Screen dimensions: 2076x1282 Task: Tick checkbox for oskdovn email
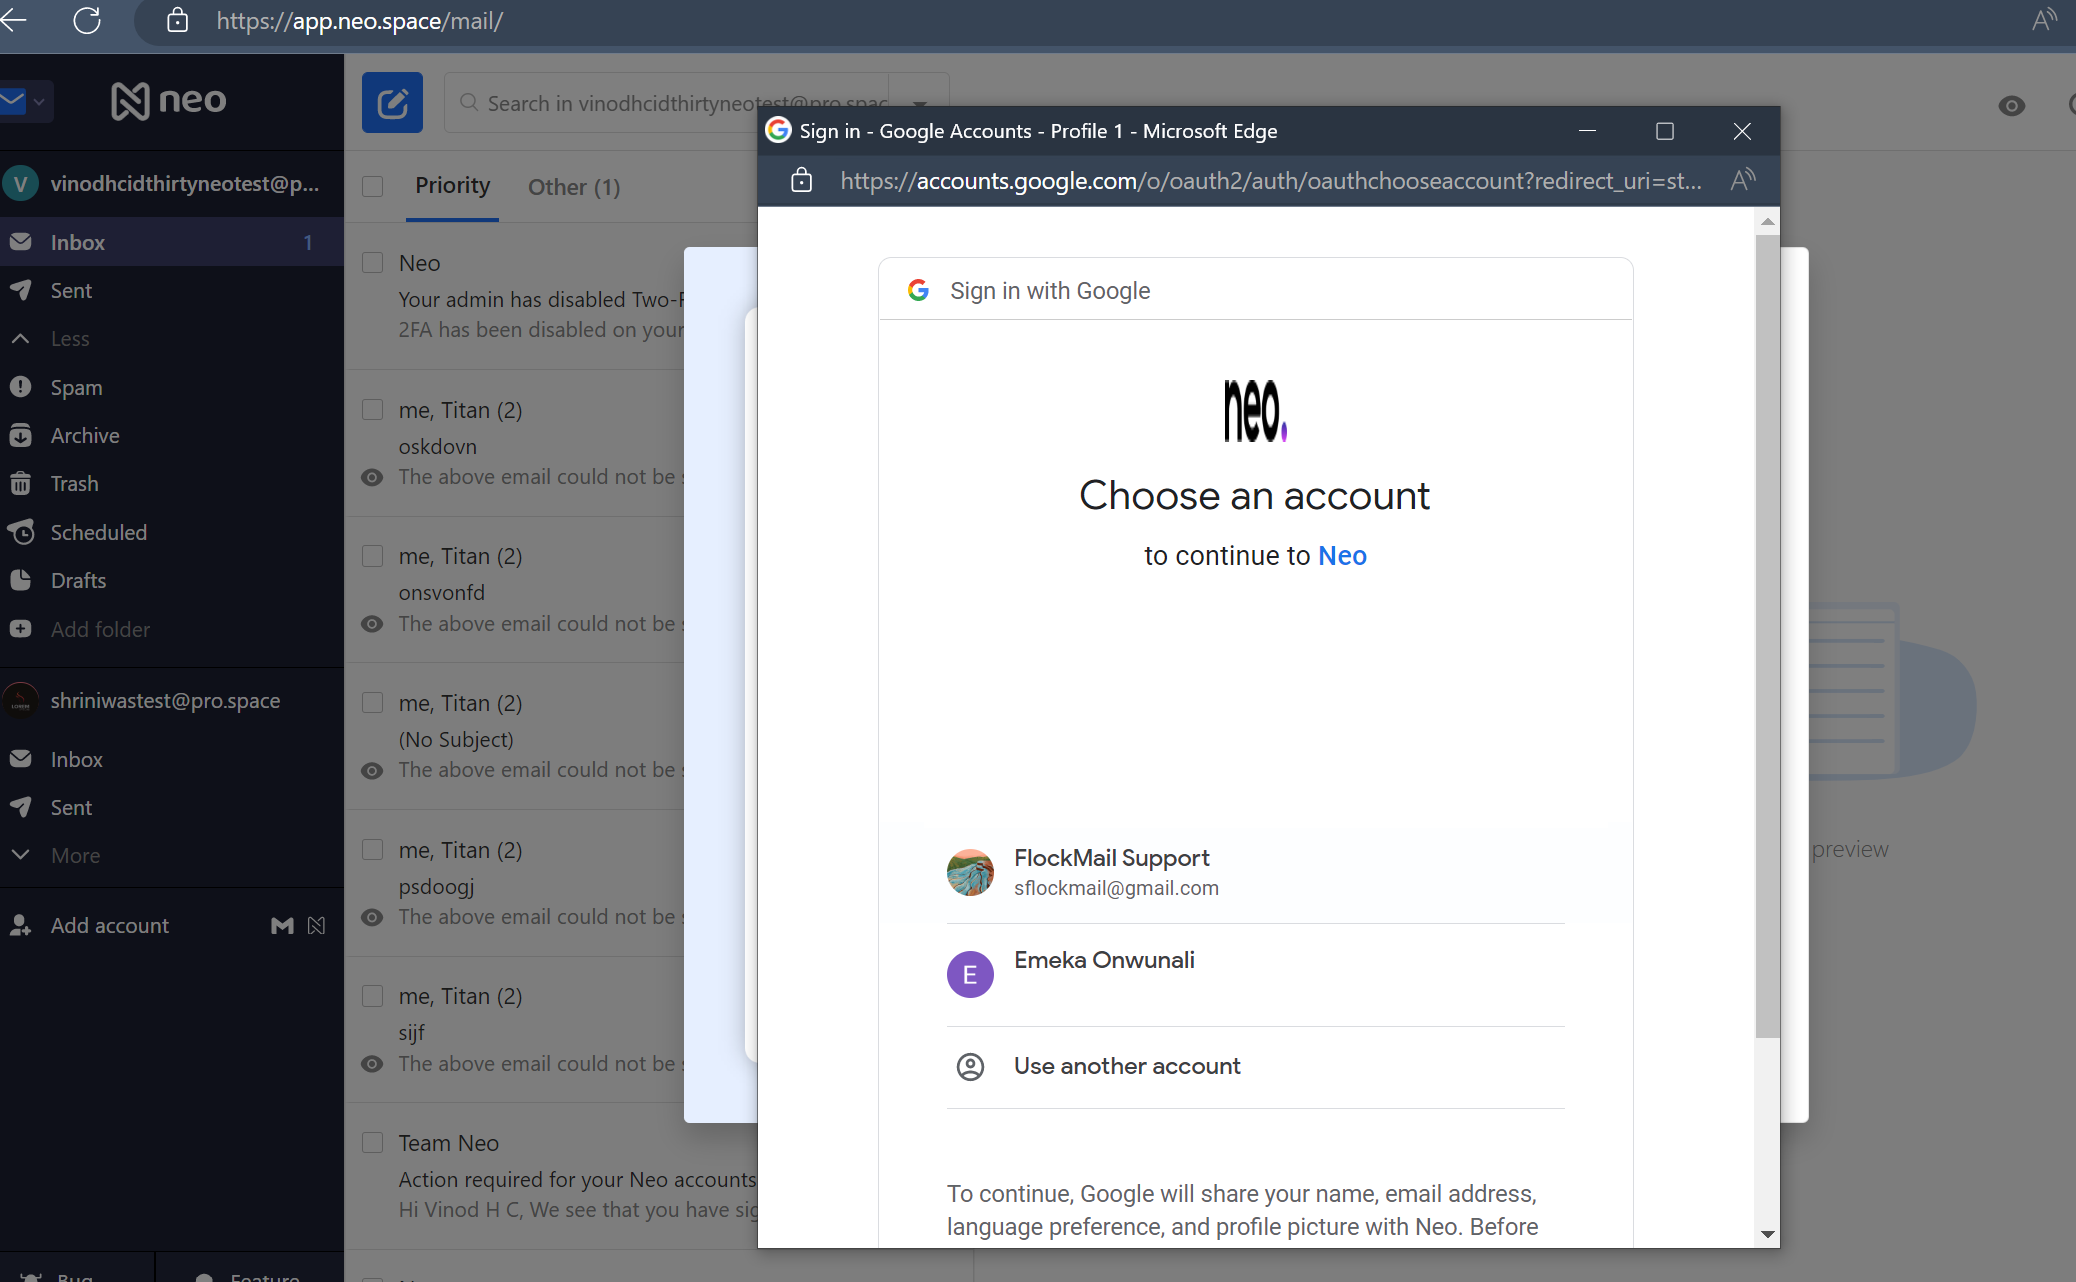[x=373, y=409]
